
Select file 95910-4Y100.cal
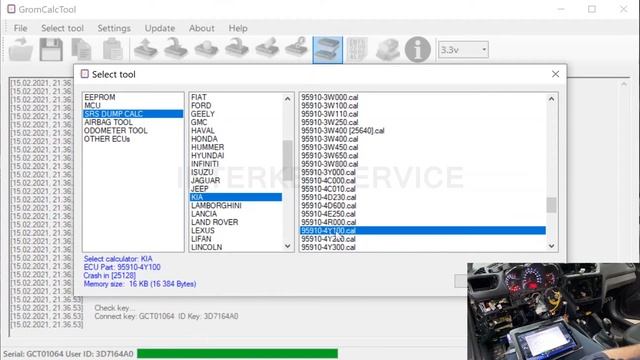(x=423, y=230)
